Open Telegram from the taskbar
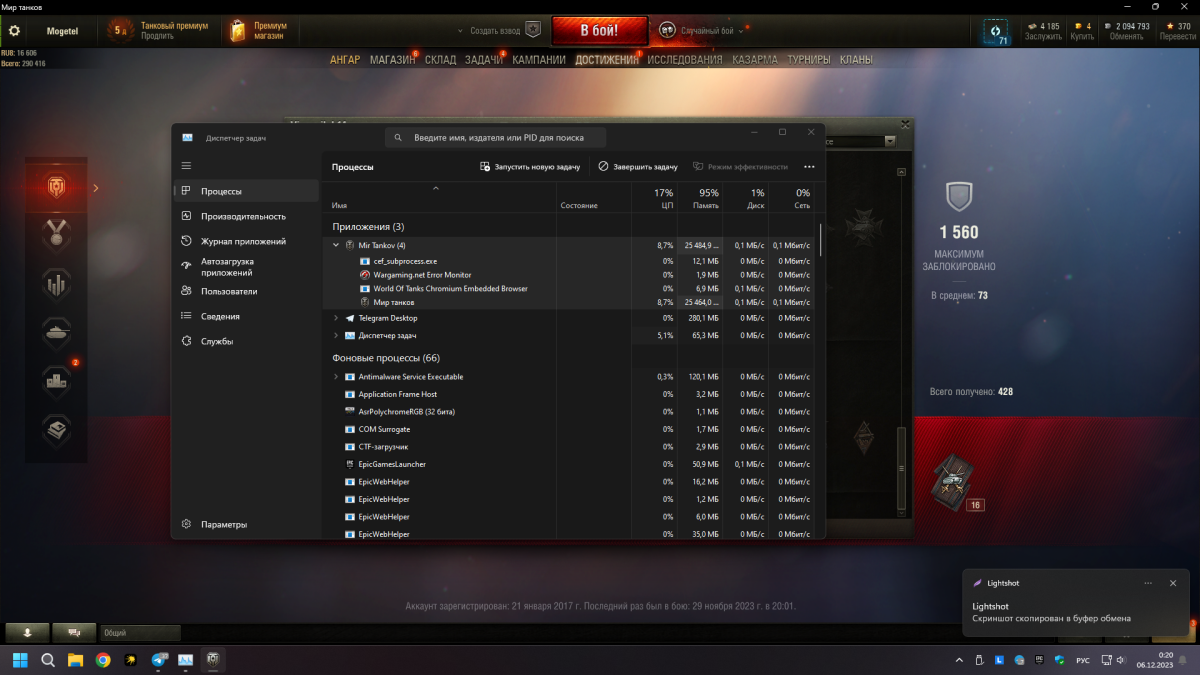The height and width of the screenshot is (675, 1200). point(158,660)
